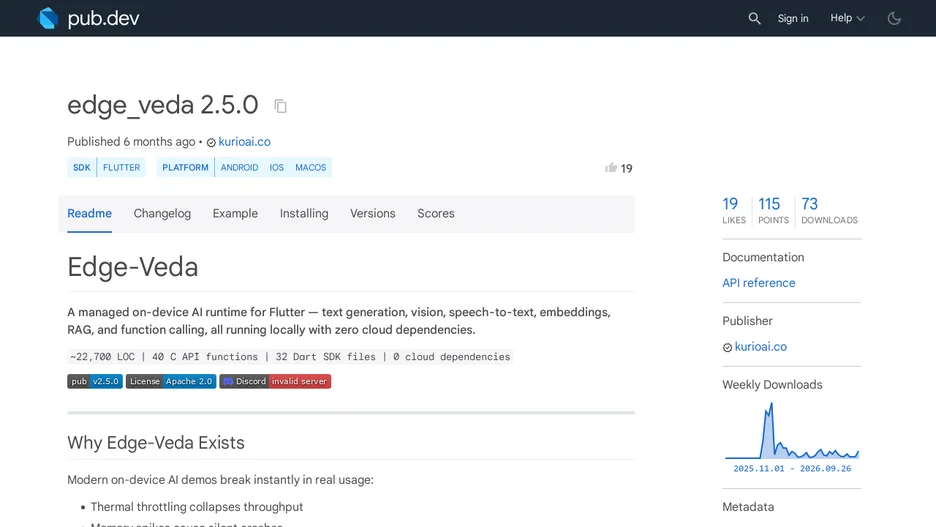This screenshot has height=527, width=936.
Task: Click the pub.dev Dart logo icon
Action: click(x=47, y=18)
